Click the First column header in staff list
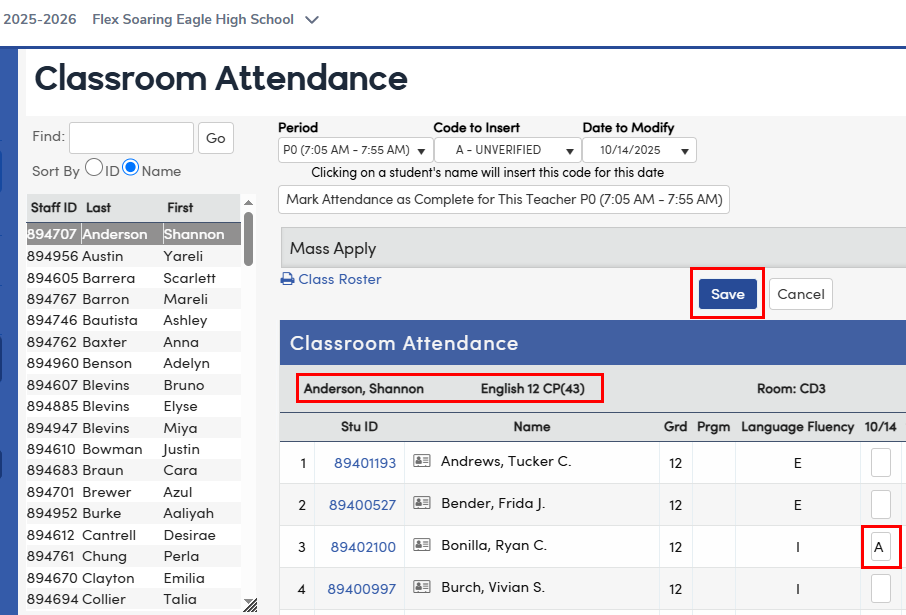The height and width of the screenshot is (615, 906). pyautogui.click(x=180, y=208)
